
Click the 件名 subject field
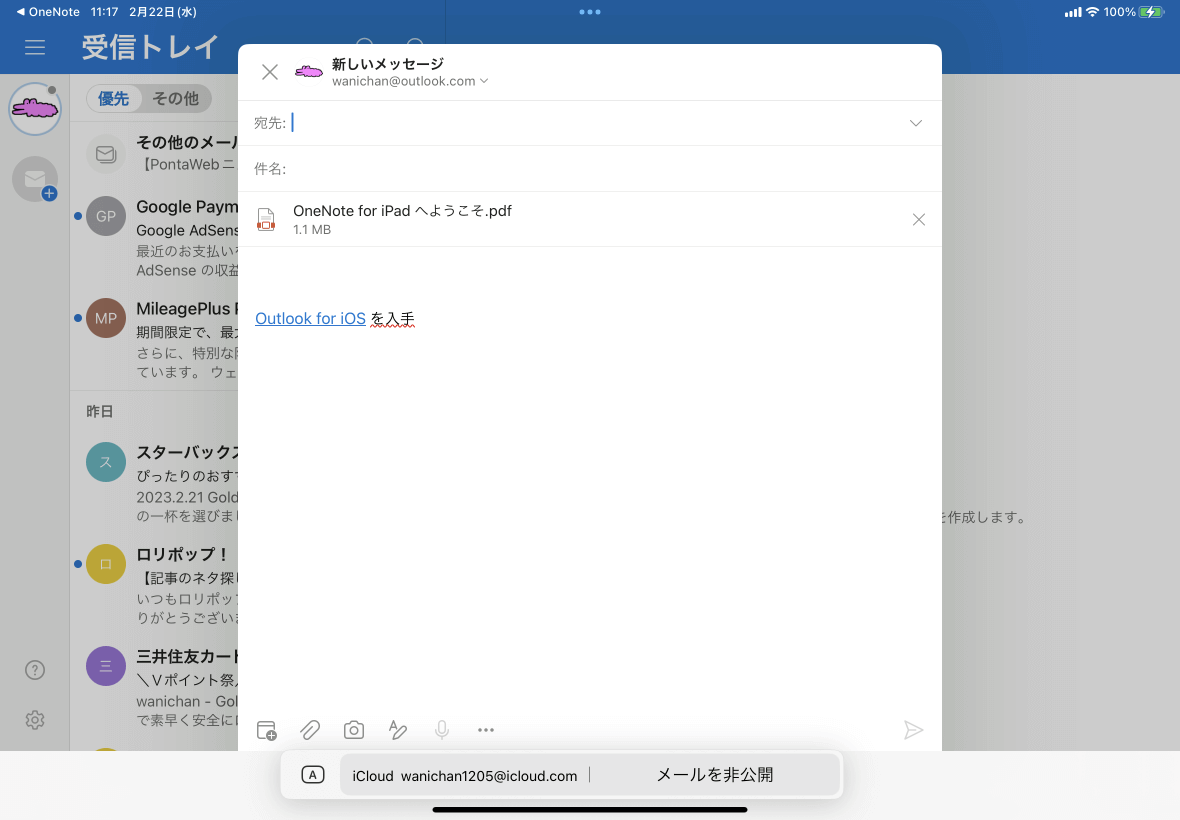(x=590, y=169)
